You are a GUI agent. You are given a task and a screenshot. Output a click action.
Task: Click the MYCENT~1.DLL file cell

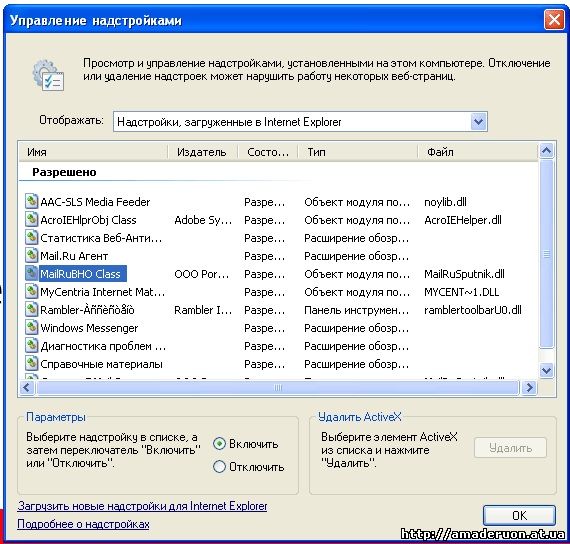point(462,292)
